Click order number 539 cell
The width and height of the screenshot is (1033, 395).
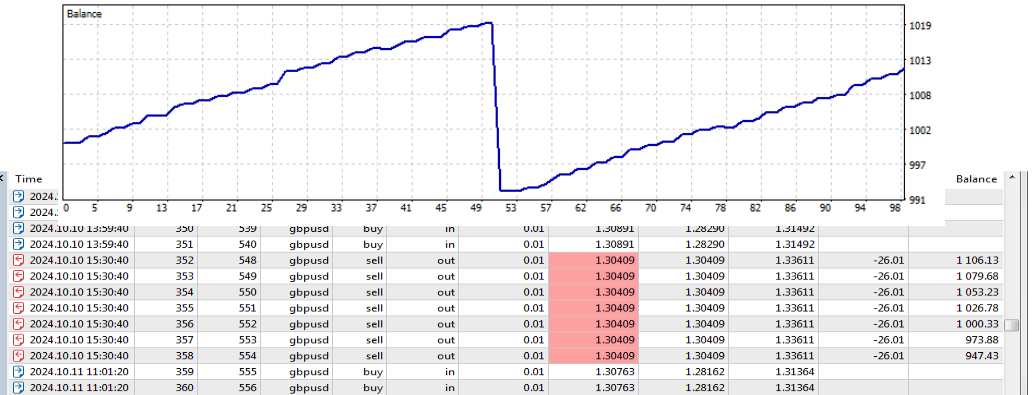click(247, 229)
